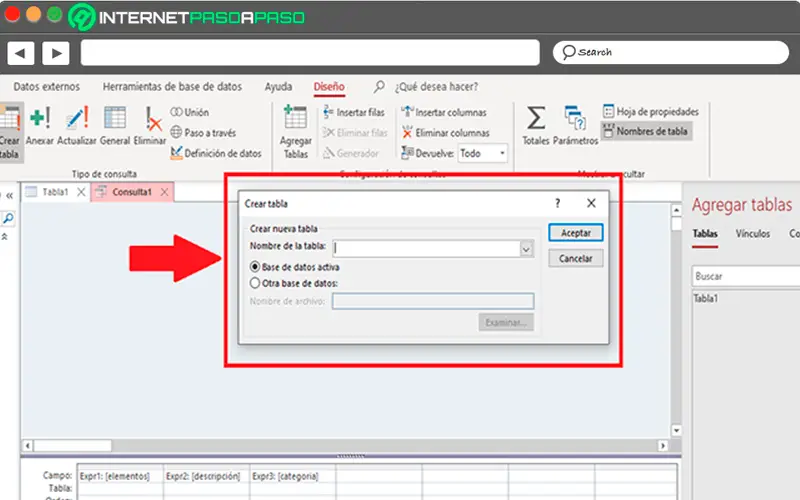Open the Parámetros dialog
Image resolution: width=800 pixels, height=500 pixels.
pos(576,126)
